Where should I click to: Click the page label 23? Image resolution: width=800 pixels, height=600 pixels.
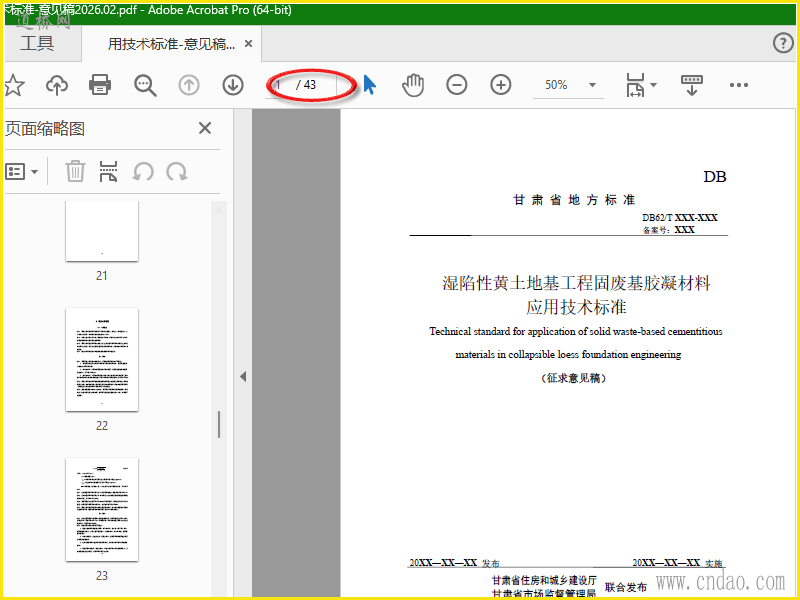click(102, 576)
